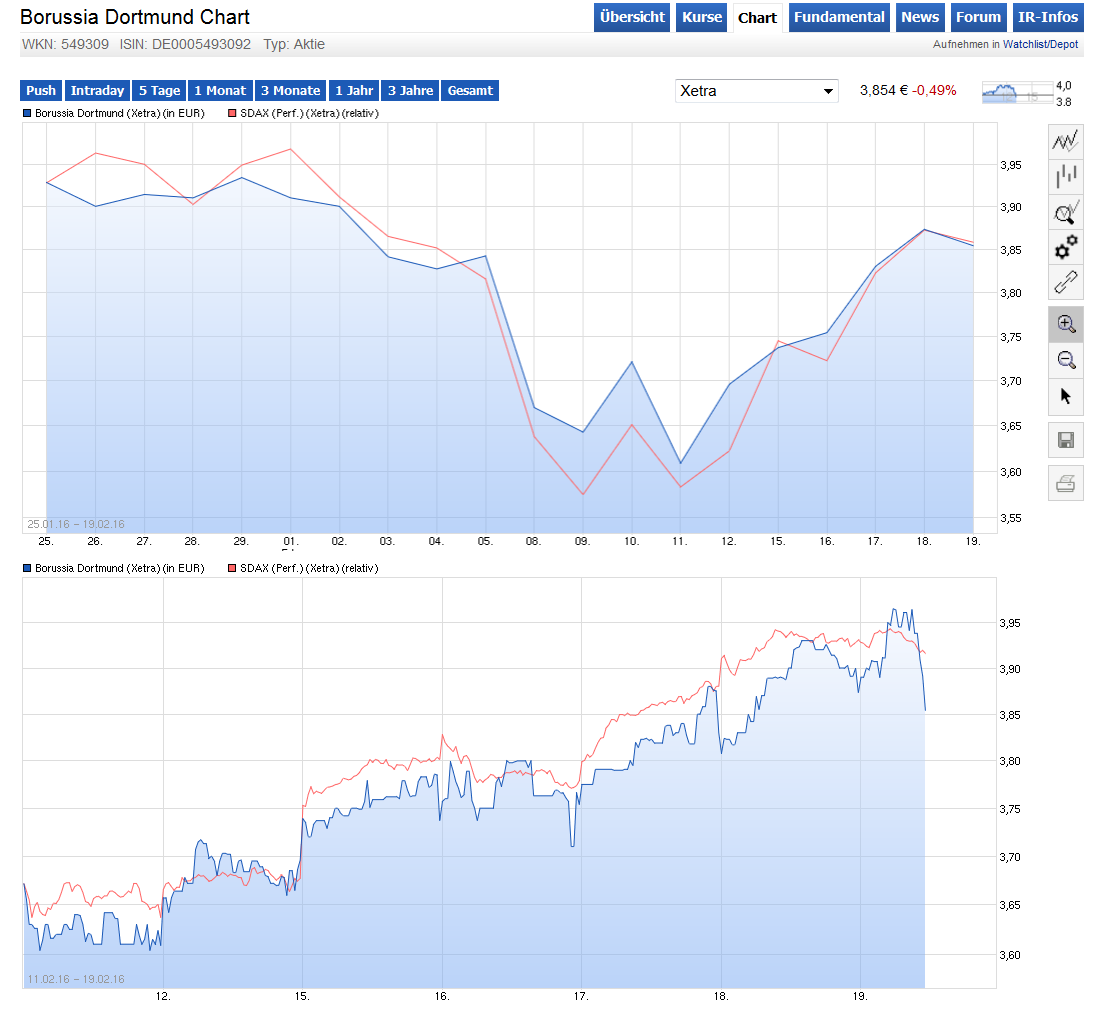Click the Watchlist/Depot link
This screenshot has height=1032, width=1112.
pos(1040,44)
